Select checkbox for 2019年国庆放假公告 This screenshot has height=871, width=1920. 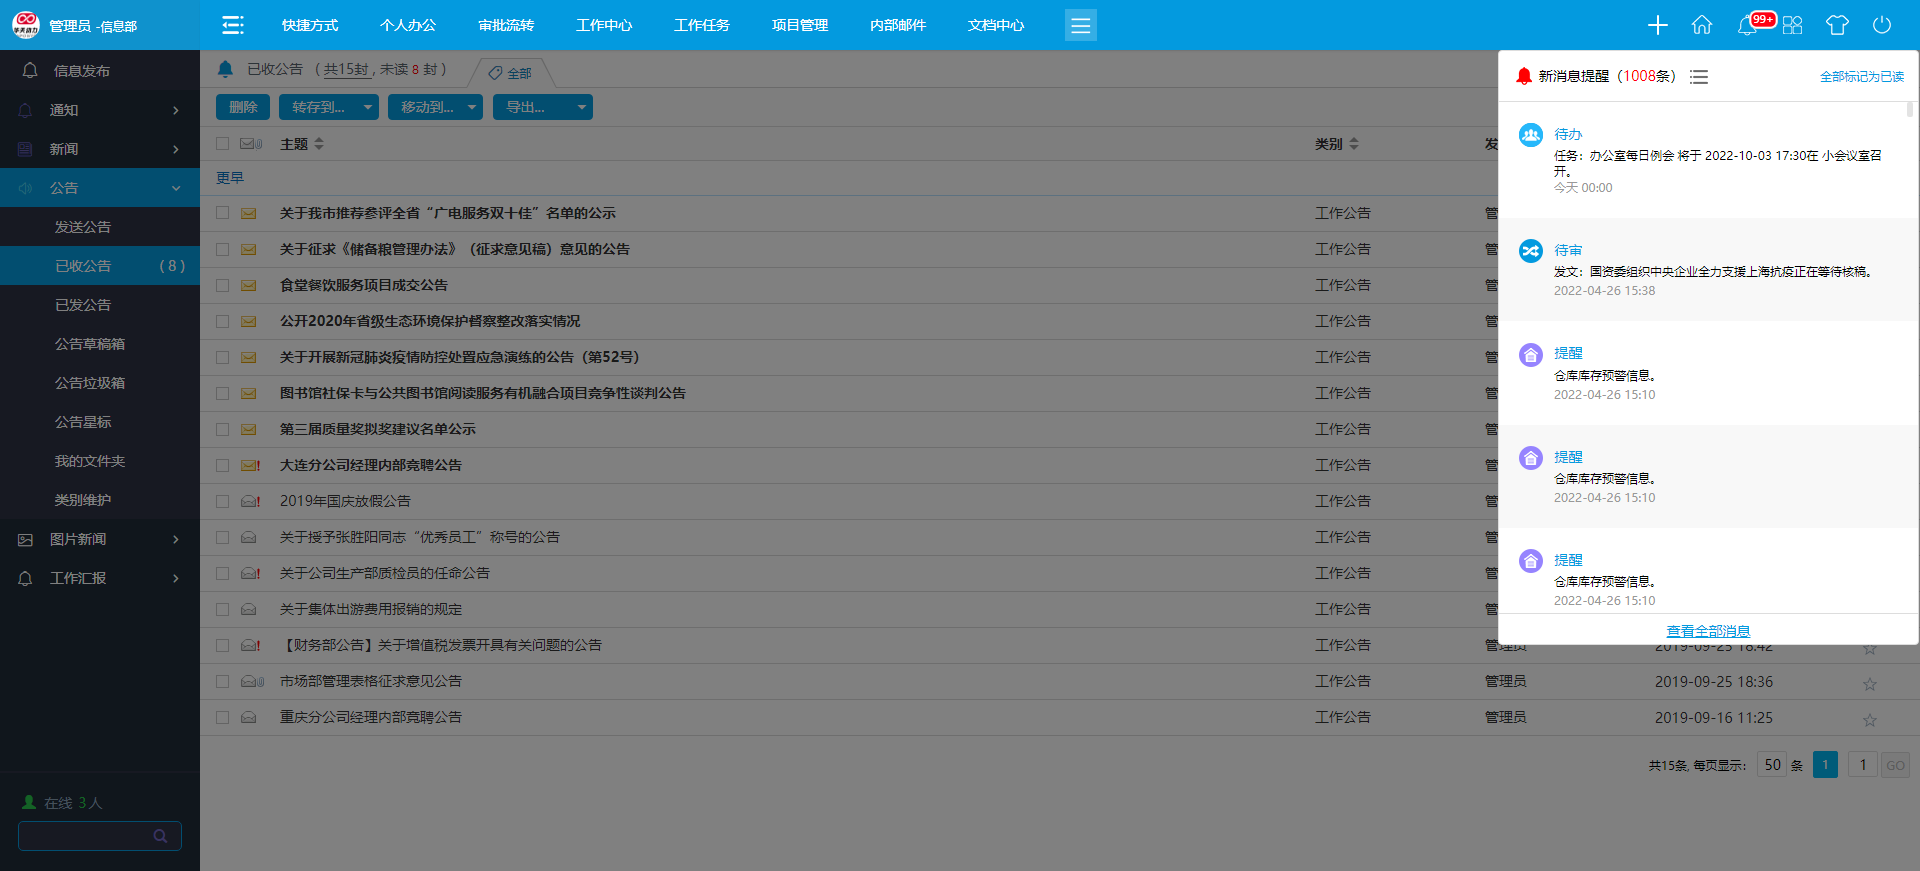[x=223, y=501]
